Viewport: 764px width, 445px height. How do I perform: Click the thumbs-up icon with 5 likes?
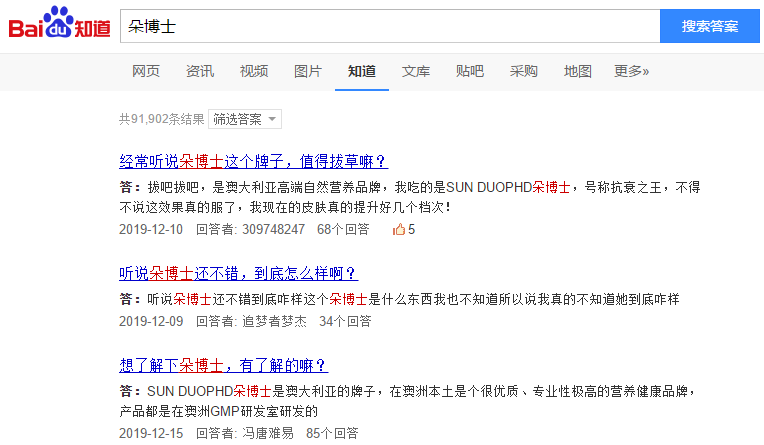[399, 229]
